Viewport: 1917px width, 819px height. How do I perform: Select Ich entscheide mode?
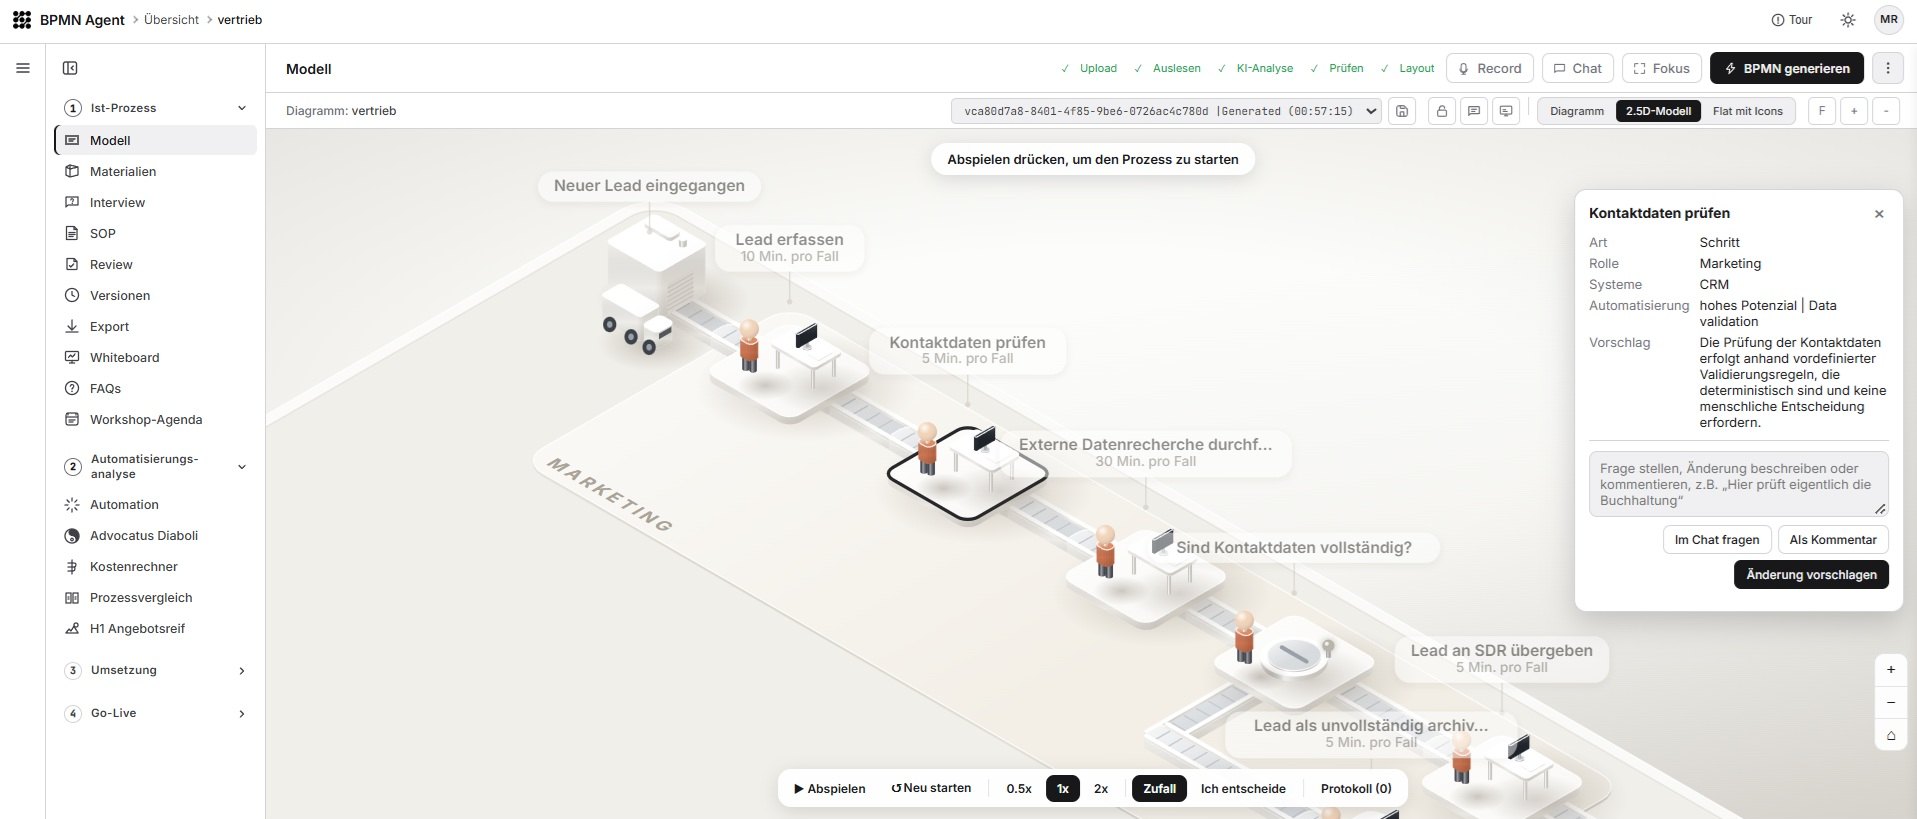[1243, 789]
